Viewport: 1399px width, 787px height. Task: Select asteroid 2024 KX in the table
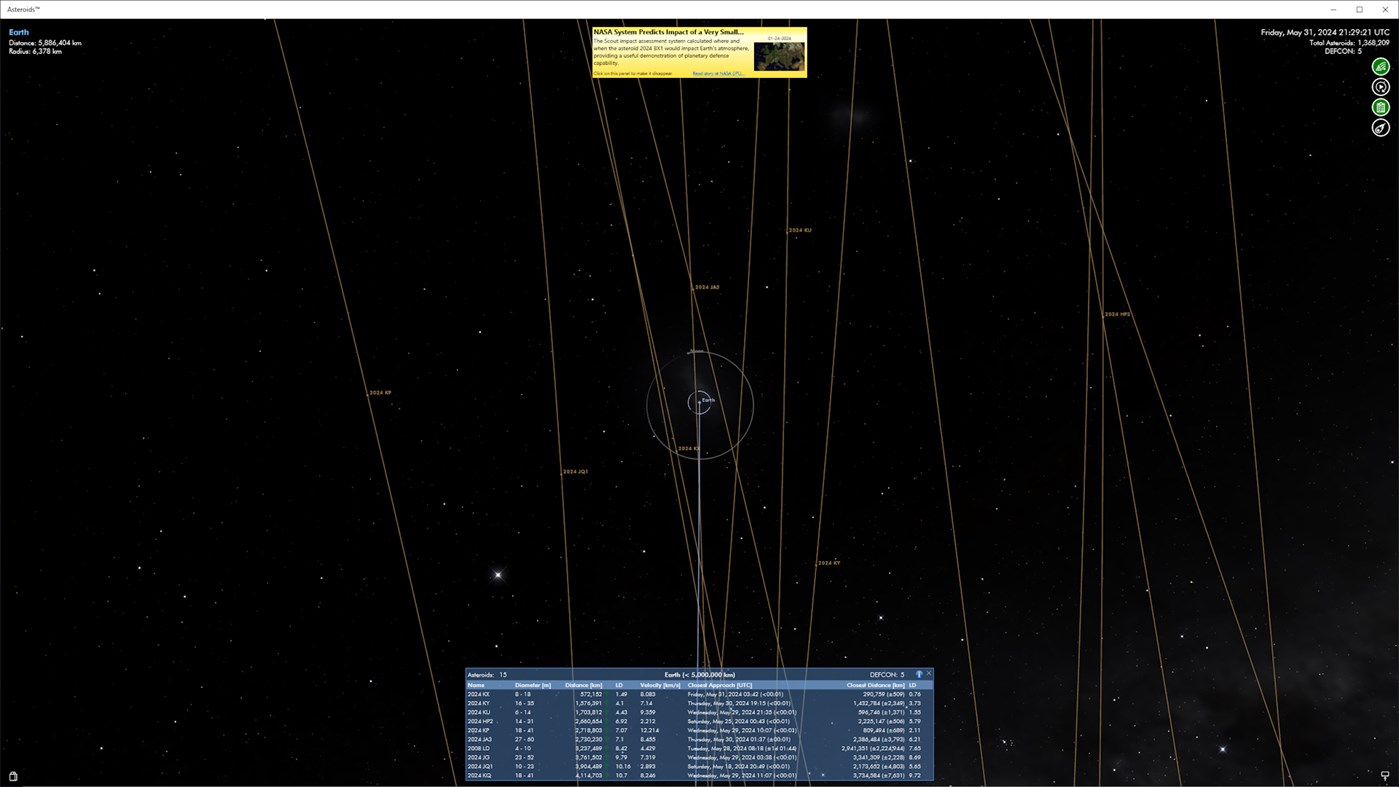click(x=477, y=693)
